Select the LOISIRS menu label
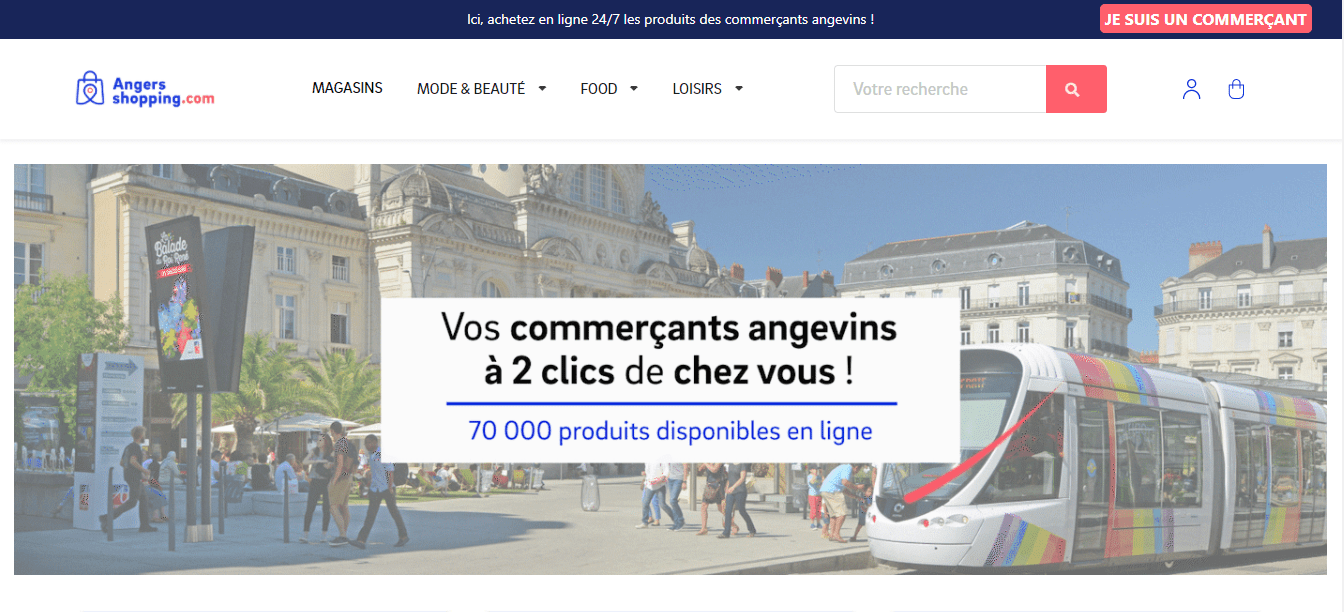 [696, 89]
